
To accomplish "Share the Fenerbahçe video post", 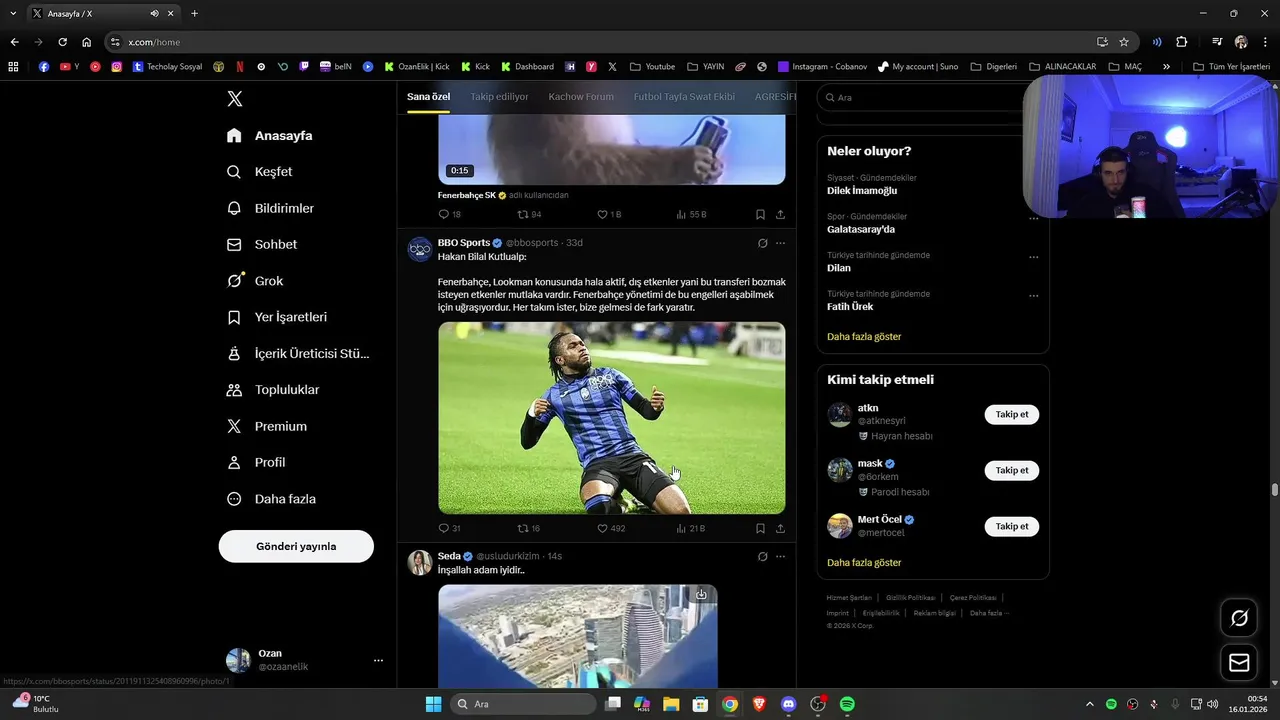I will pos(780,214).
